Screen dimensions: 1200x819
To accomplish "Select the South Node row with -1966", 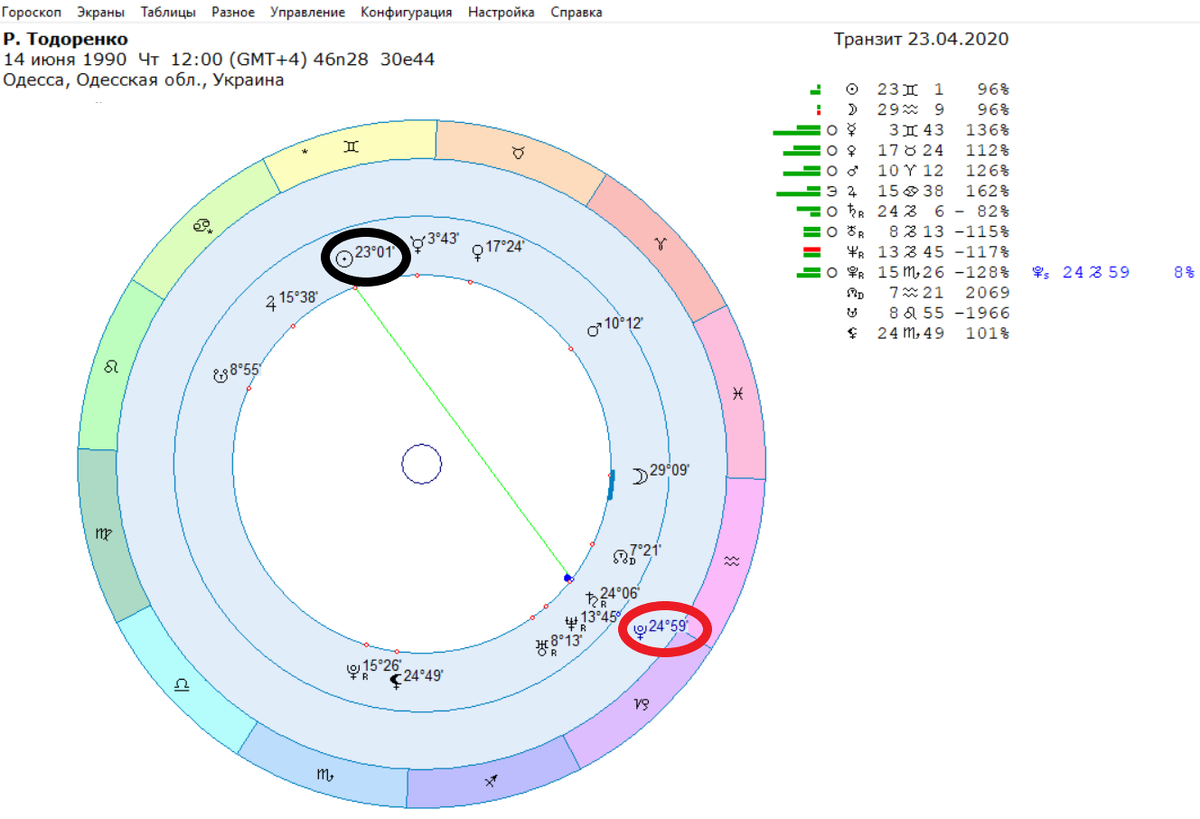I will click(927, 313).
